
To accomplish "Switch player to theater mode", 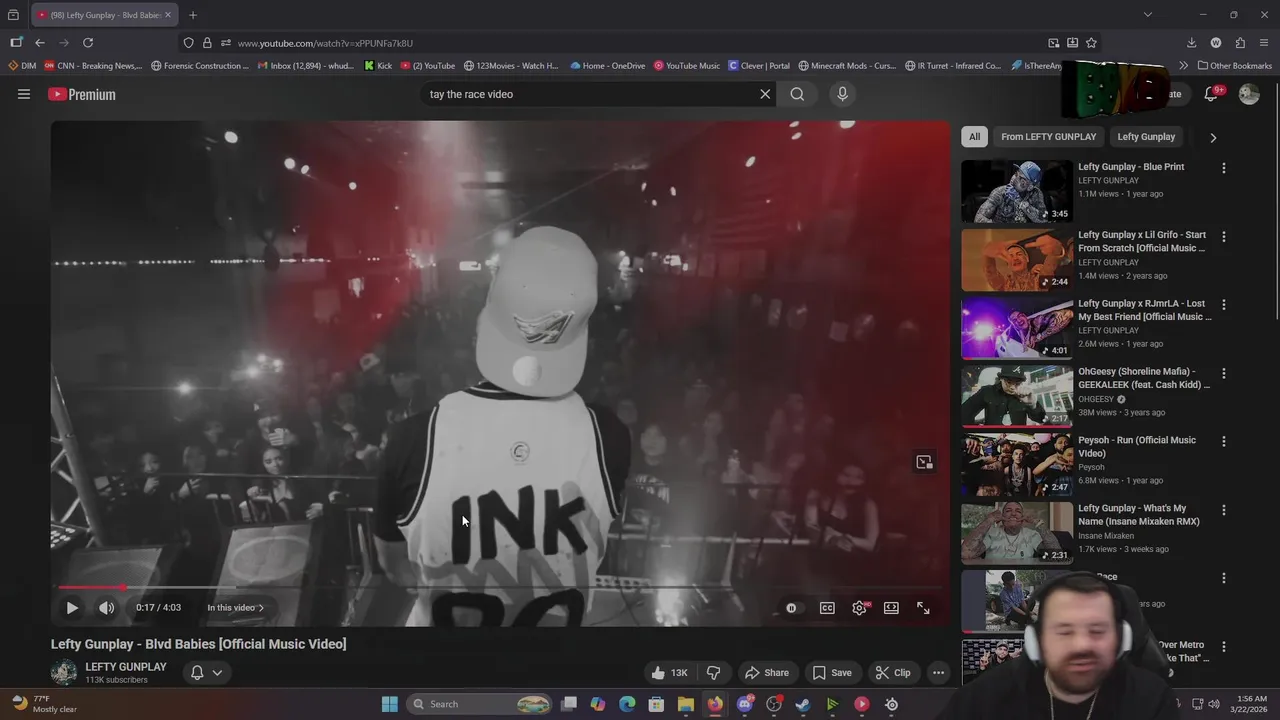I will (x=891, y=608).
